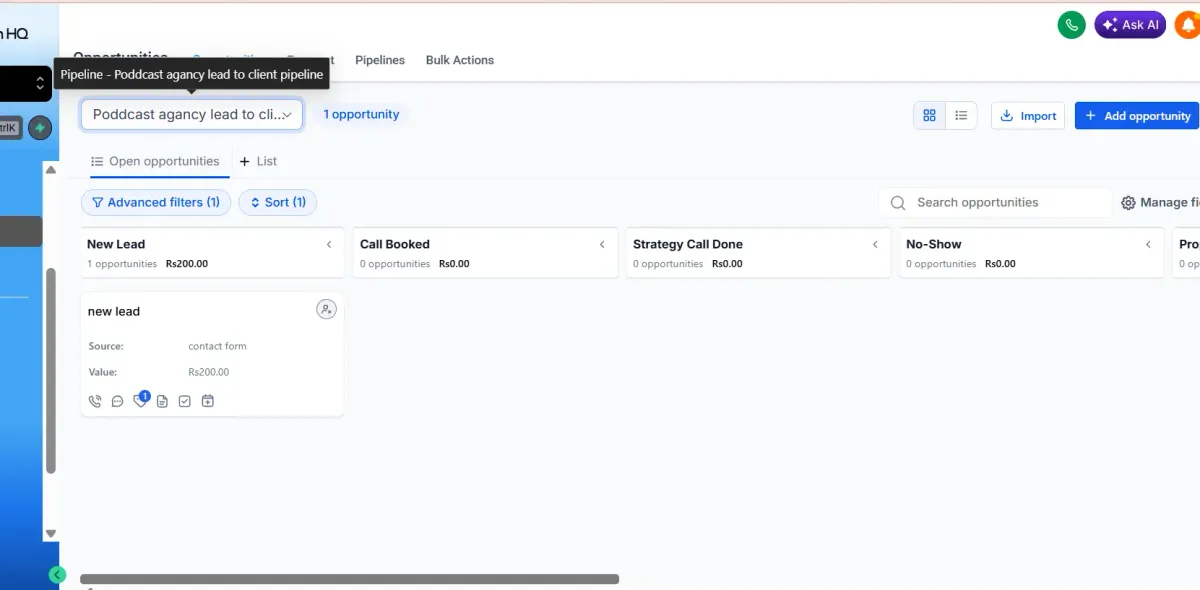Screen dimensions: 1200x590
Task: Click the green phone dialer icon
Action: (1072, 25)
